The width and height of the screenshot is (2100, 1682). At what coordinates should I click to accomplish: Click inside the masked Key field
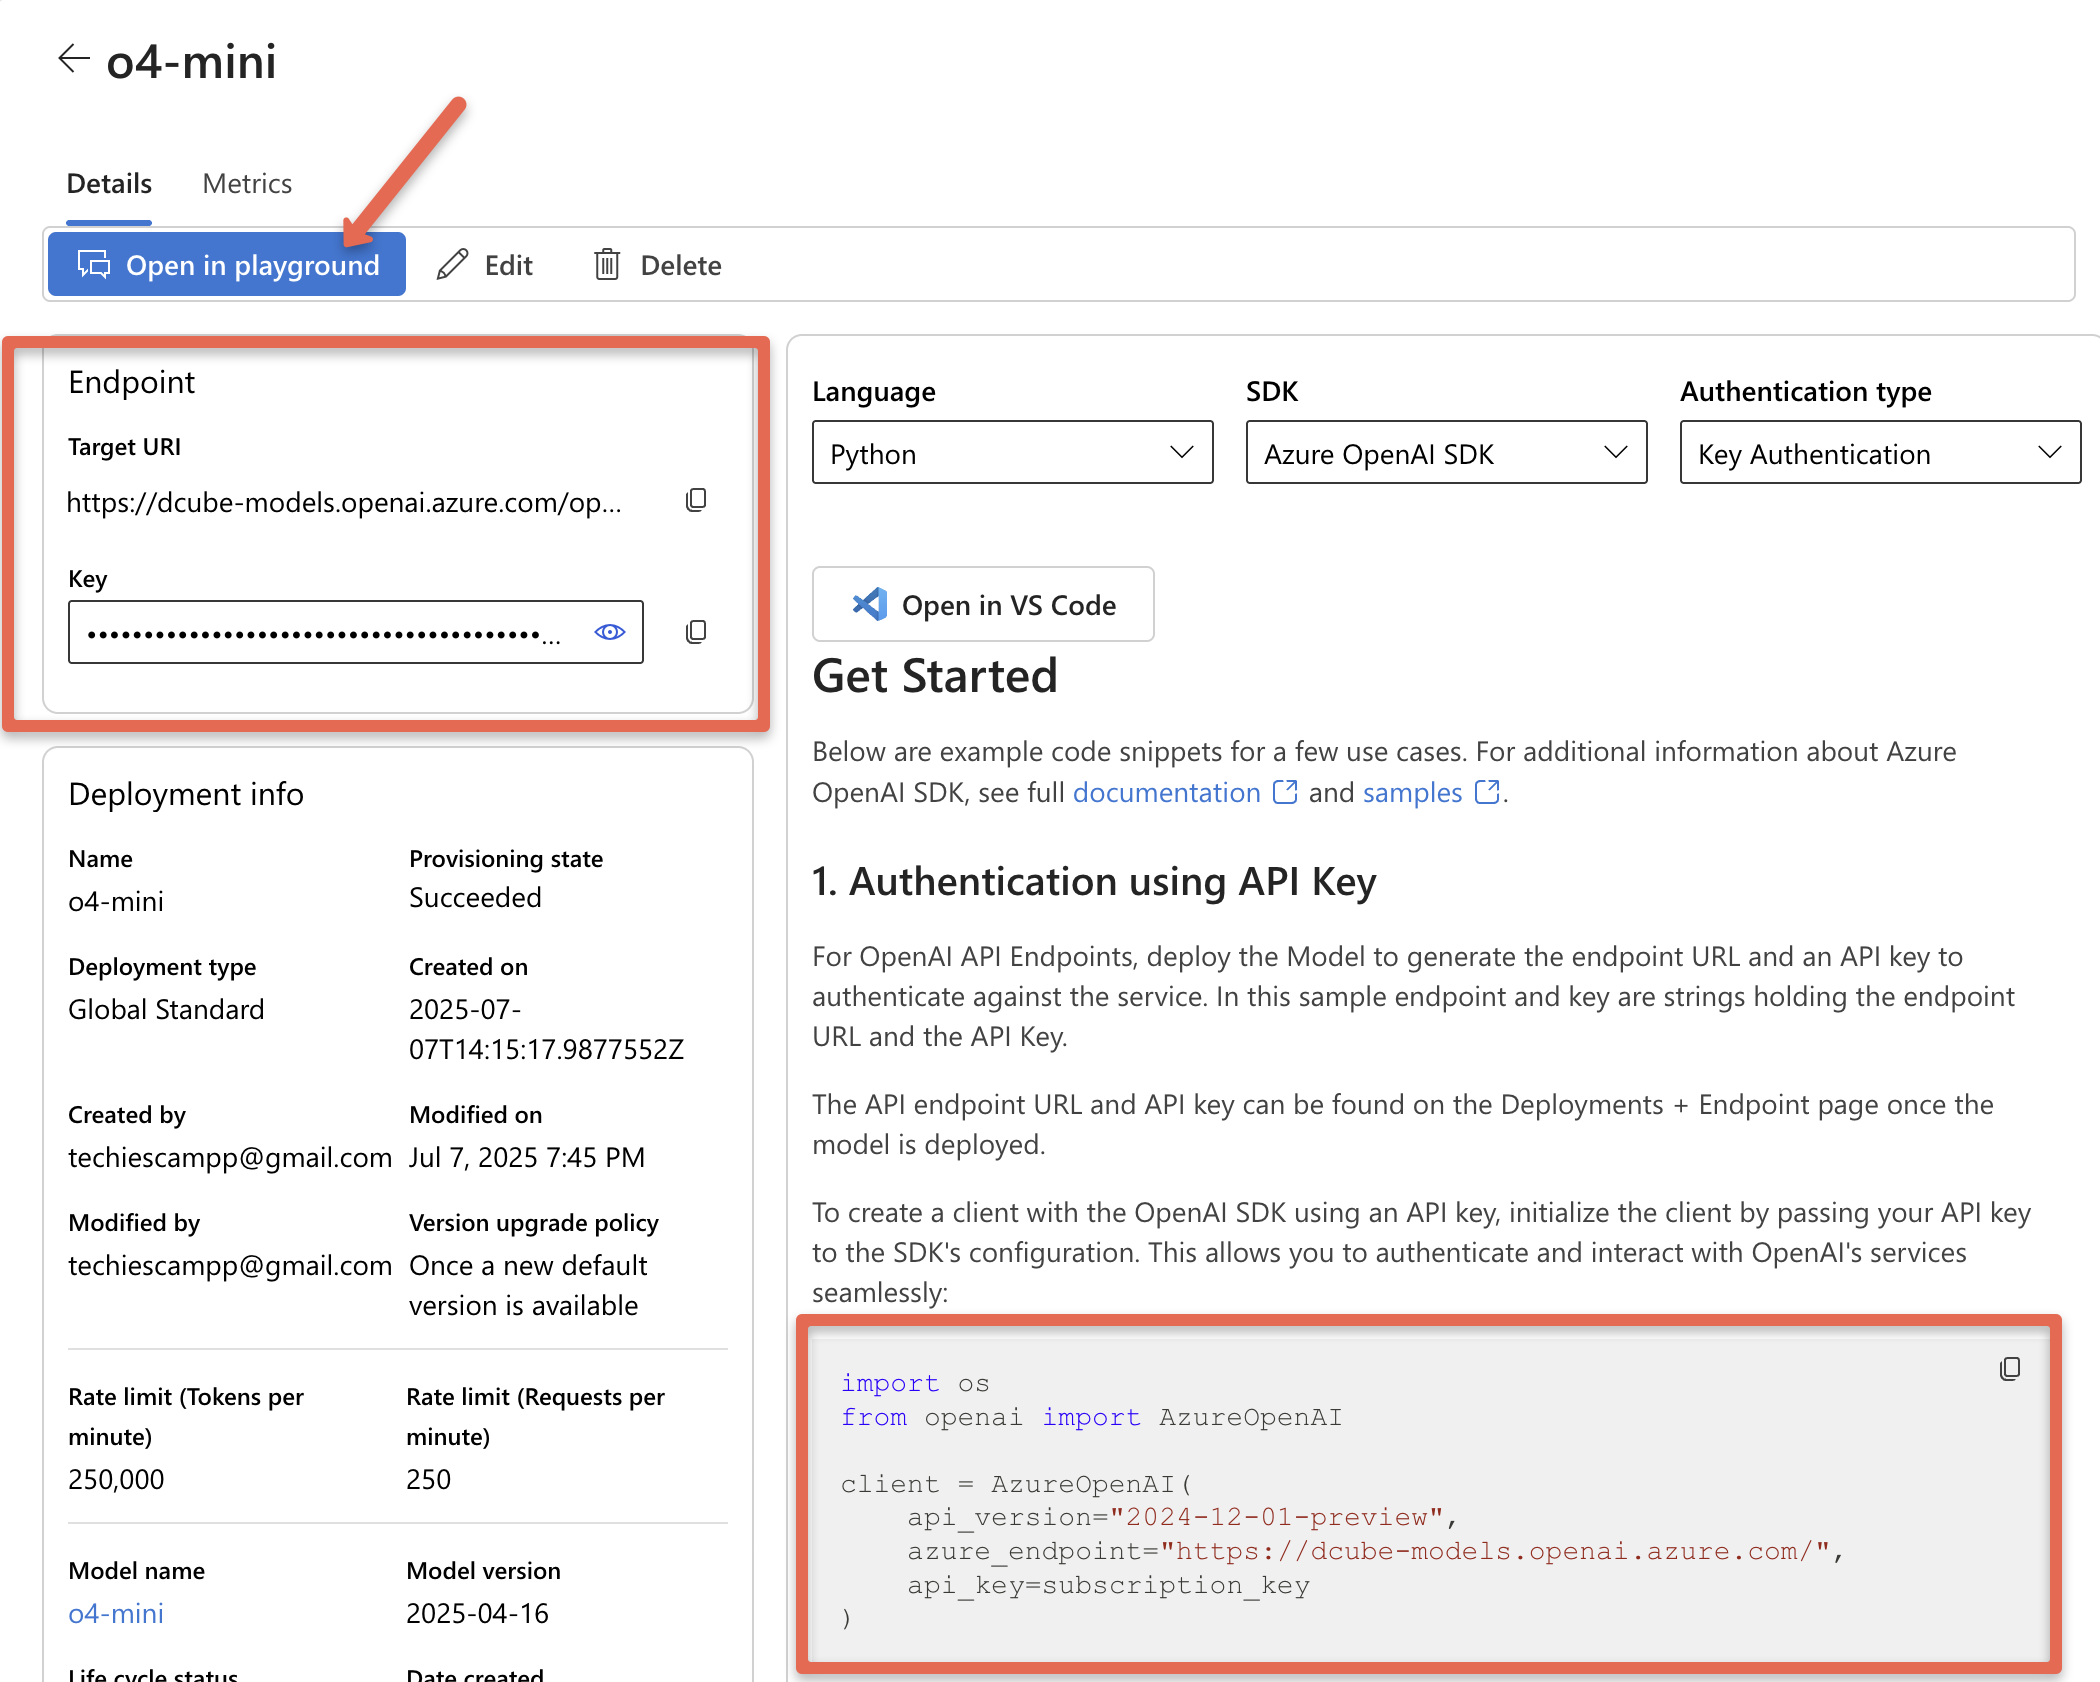(320, 632)
